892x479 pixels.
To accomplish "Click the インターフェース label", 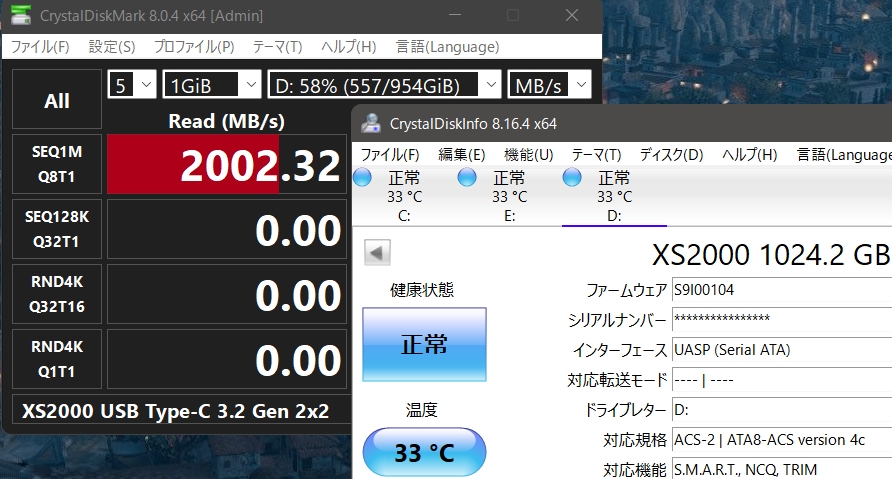I will 620,350.
